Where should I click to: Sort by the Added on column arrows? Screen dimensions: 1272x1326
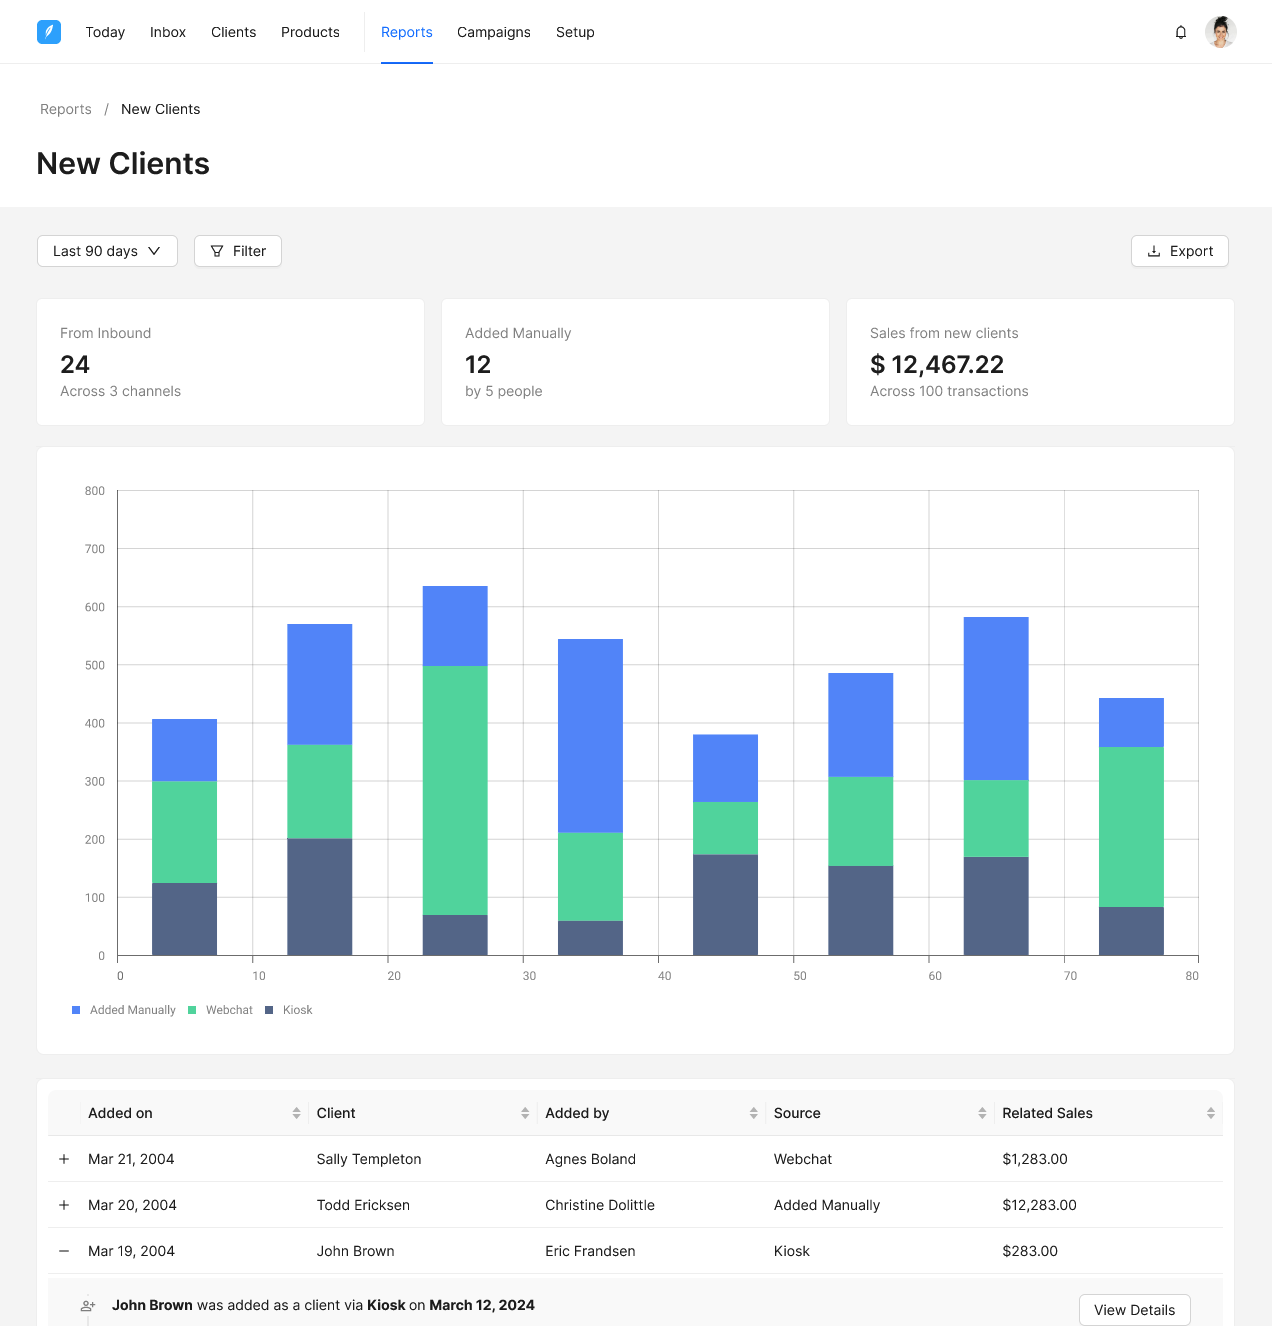(x=296, y=1113)
